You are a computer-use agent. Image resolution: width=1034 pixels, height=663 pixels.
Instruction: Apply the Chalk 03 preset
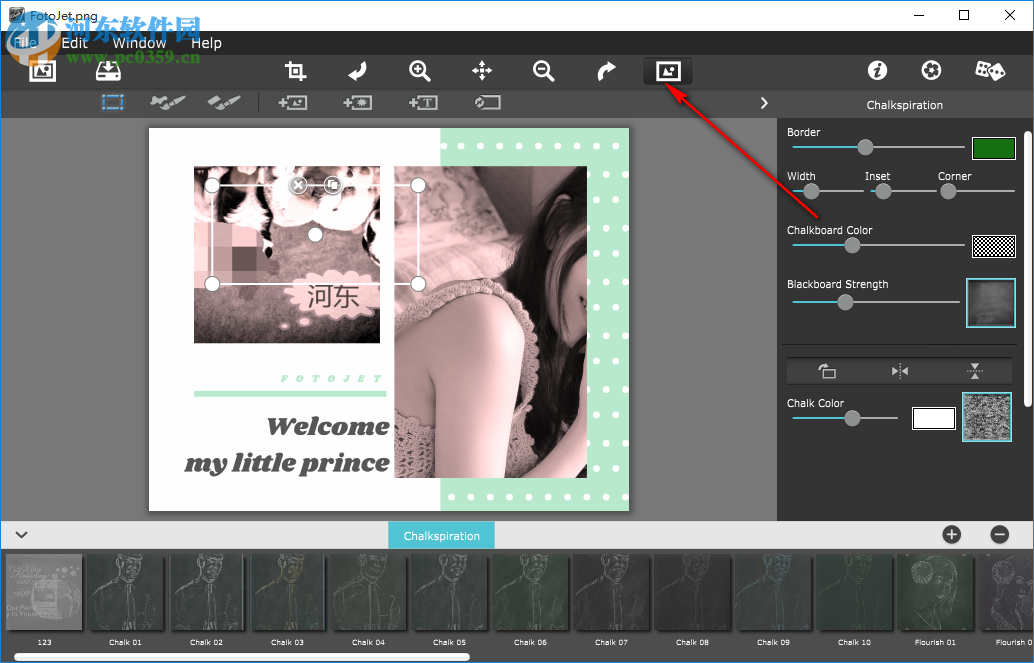tap(288, 592)
